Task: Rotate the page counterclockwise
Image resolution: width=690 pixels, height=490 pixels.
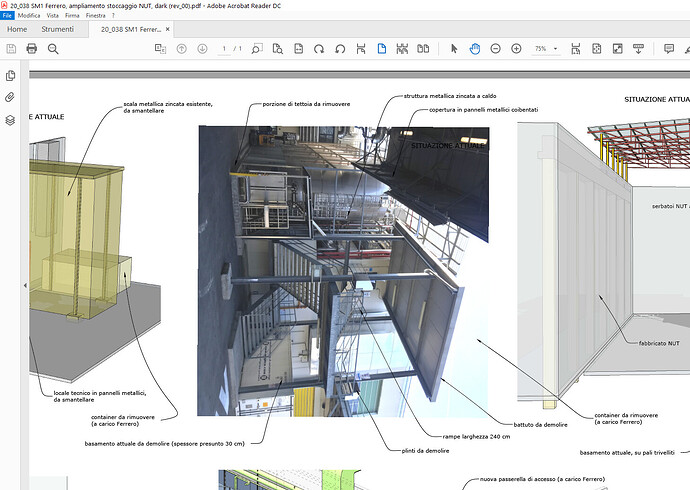Action: coord(340,49)
